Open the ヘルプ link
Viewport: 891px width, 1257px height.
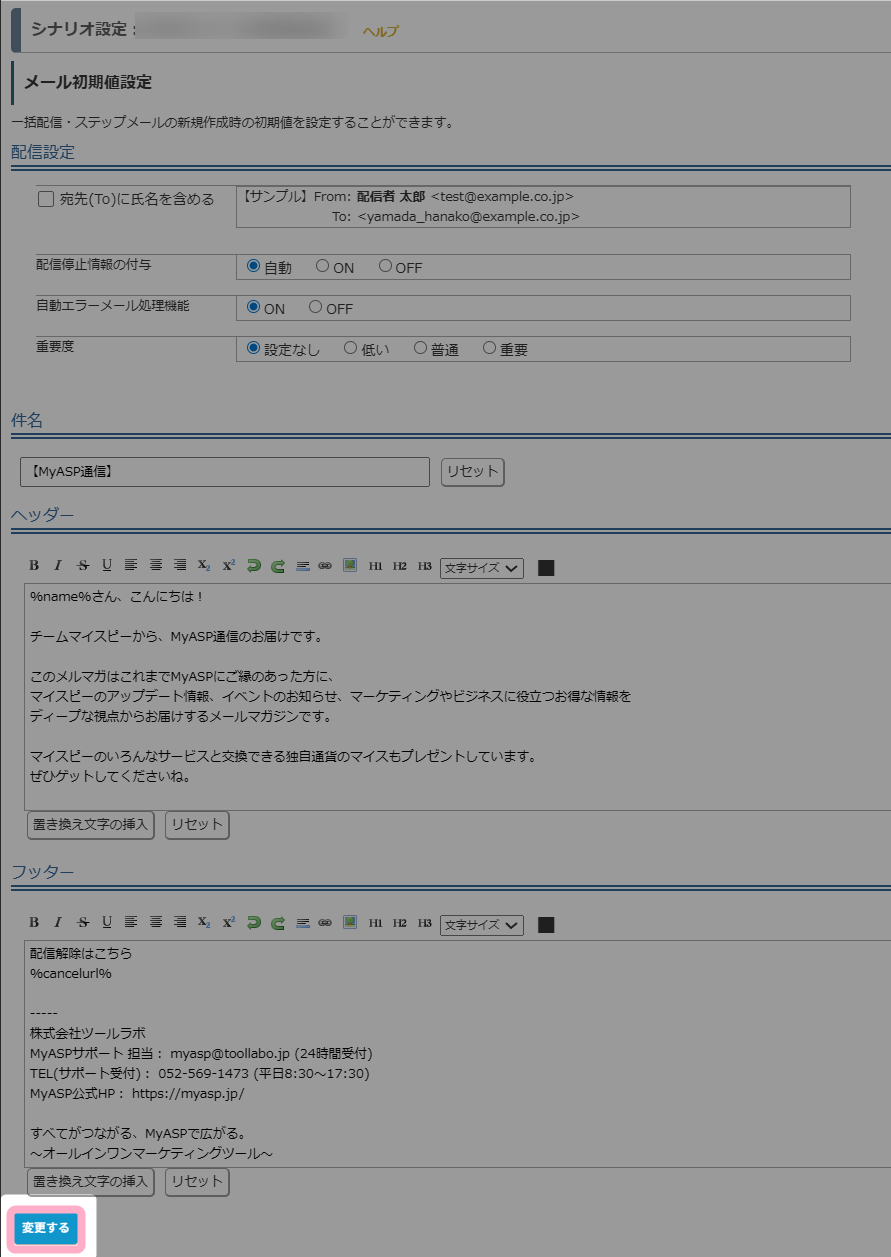(x=380, y=32)
